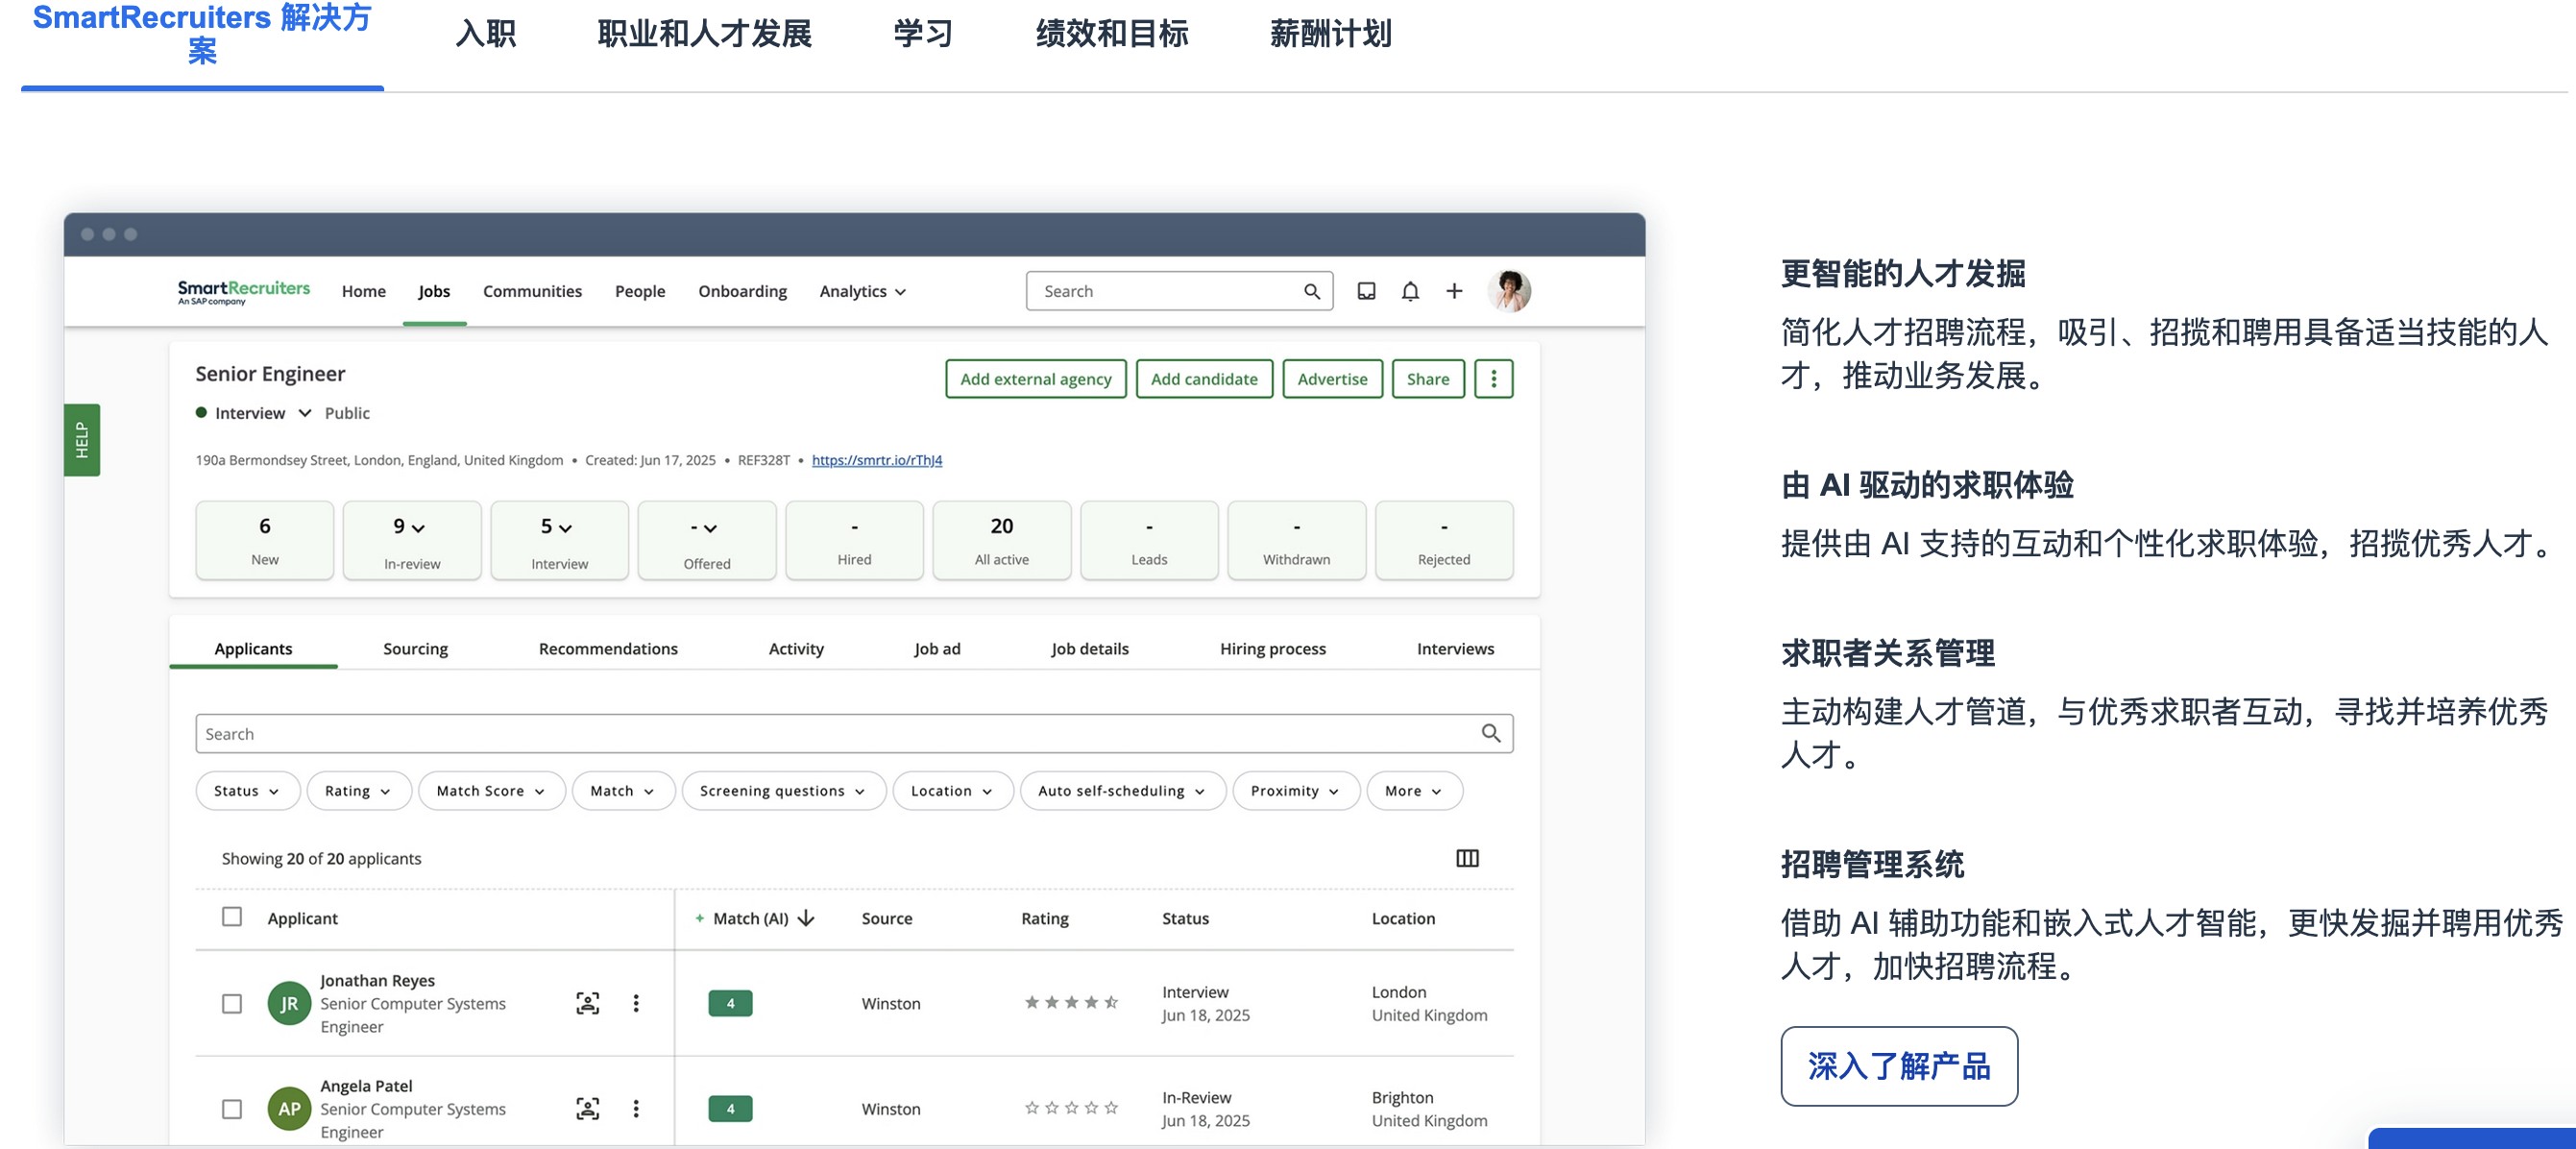Open the column configuration icon
This screenshot has height=1149, width=2576.
(1467, 858)
